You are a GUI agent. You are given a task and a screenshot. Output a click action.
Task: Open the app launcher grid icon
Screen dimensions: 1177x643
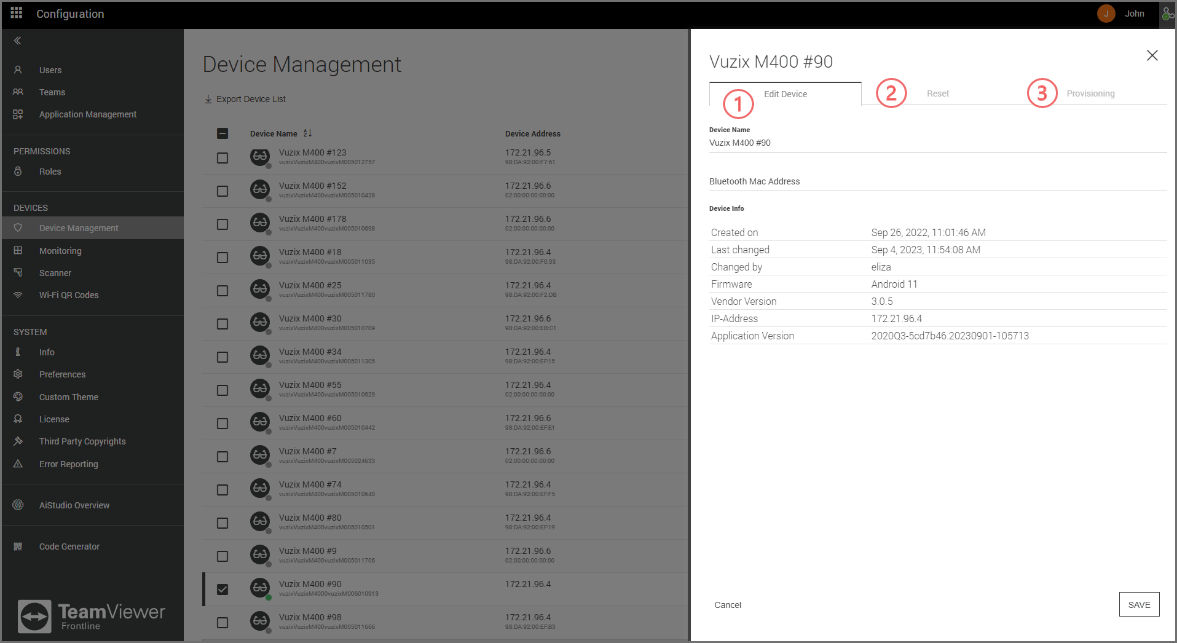(16, 14)
